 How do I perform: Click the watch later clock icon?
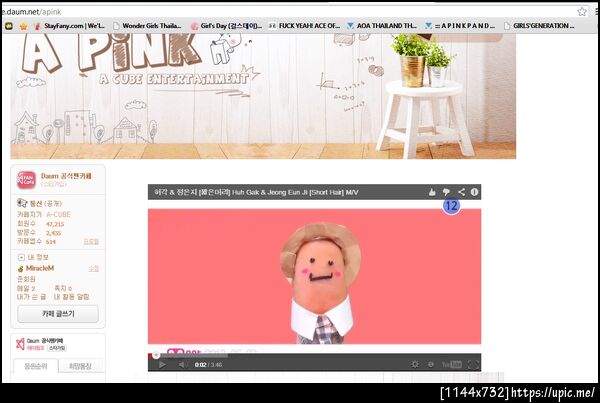point(431,364)
